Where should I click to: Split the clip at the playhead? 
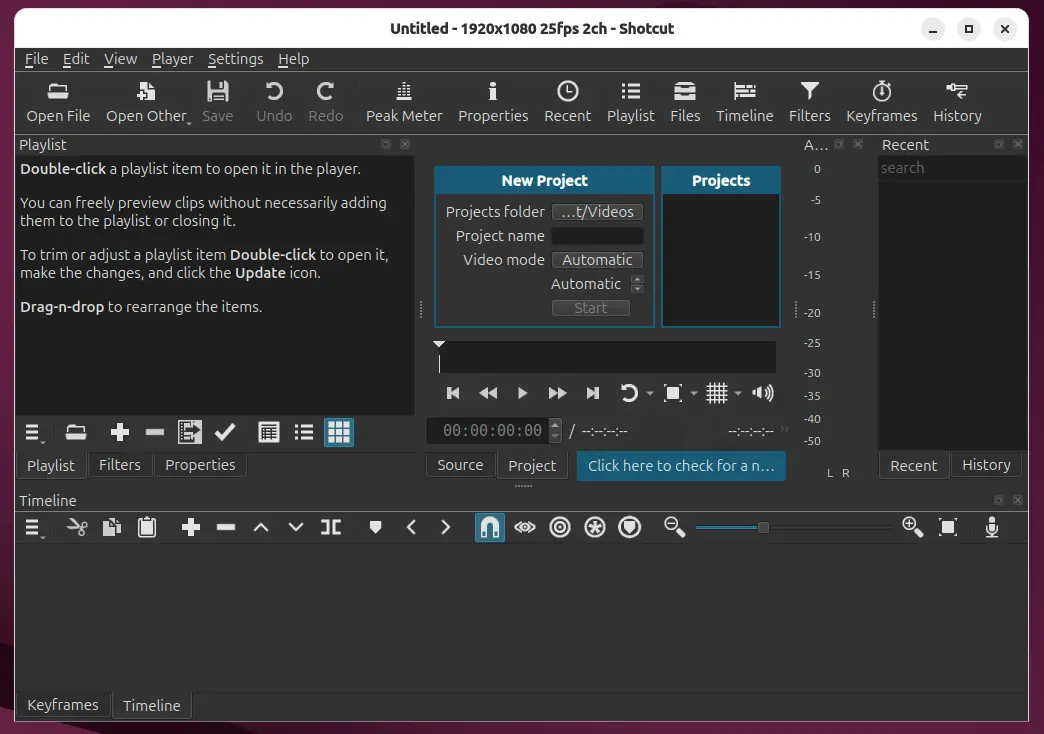pos(330,527)
